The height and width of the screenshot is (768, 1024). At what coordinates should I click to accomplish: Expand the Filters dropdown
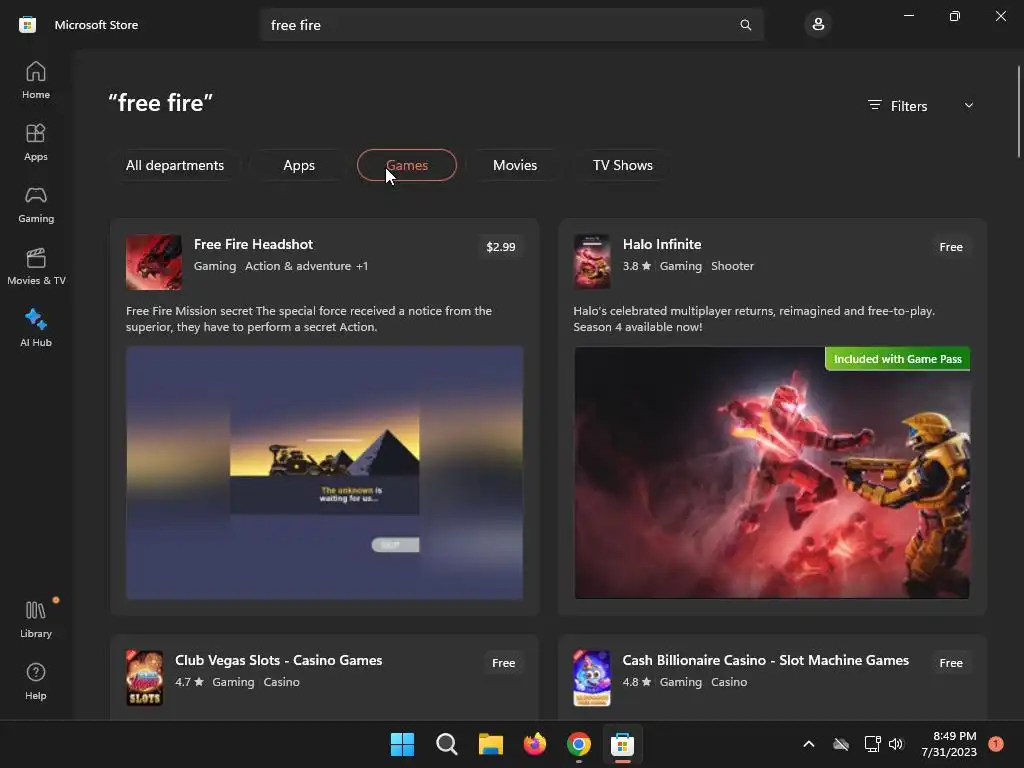point(921,106)
